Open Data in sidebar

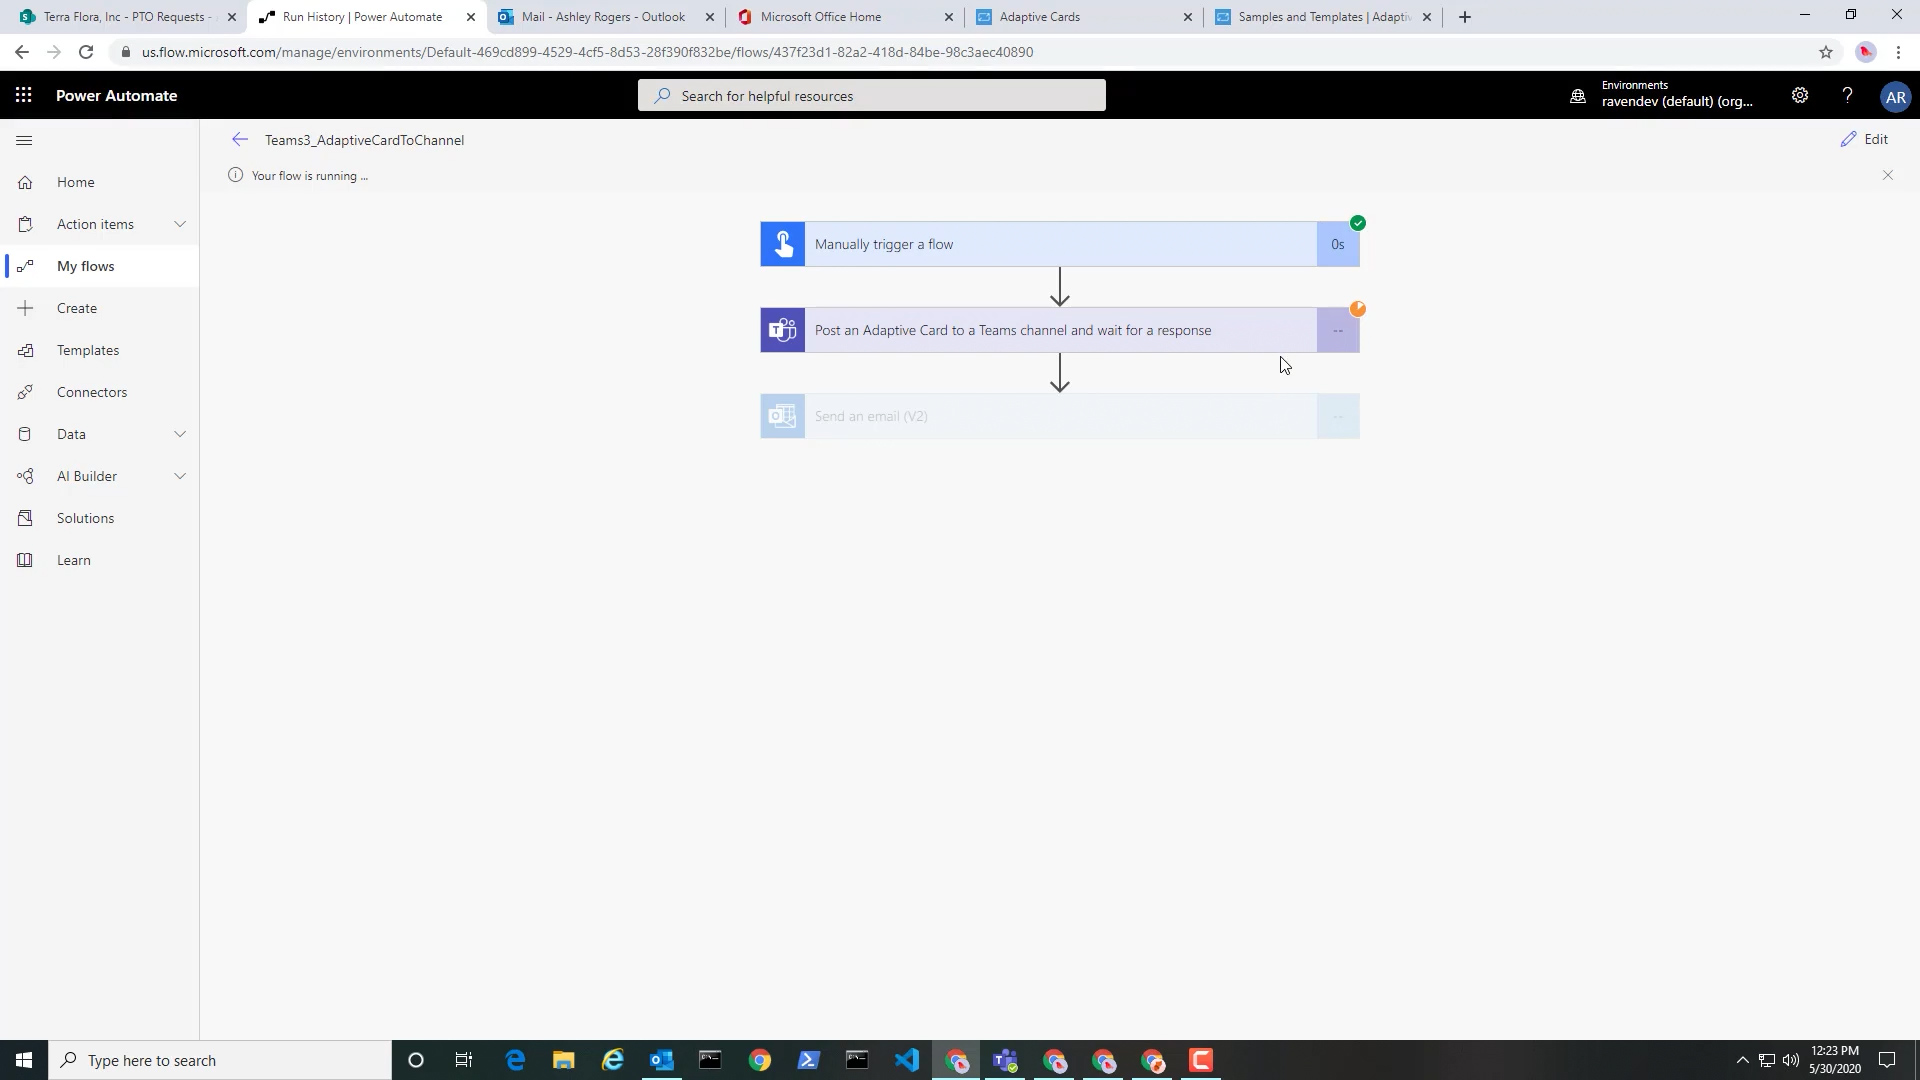[71, 434]
